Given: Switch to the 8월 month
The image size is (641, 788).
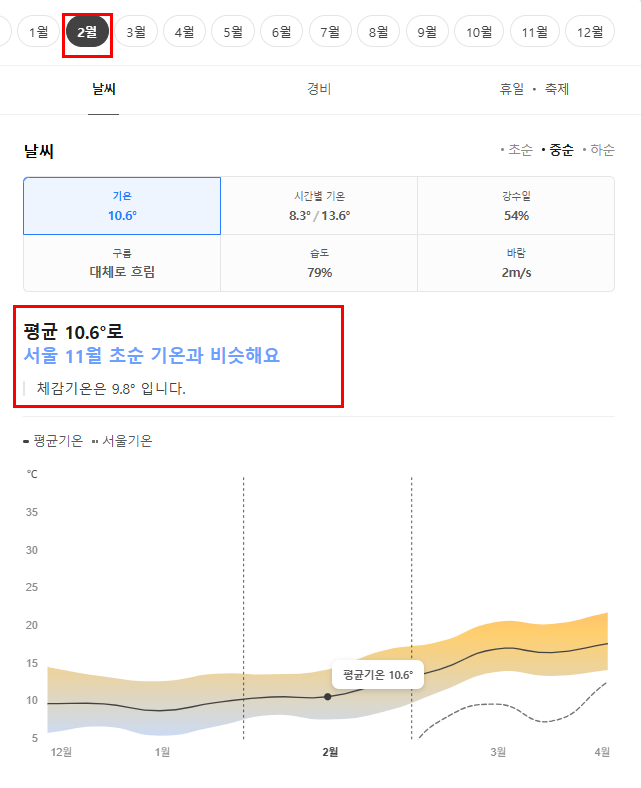Looking at the screenshot, I should (379, 32).
